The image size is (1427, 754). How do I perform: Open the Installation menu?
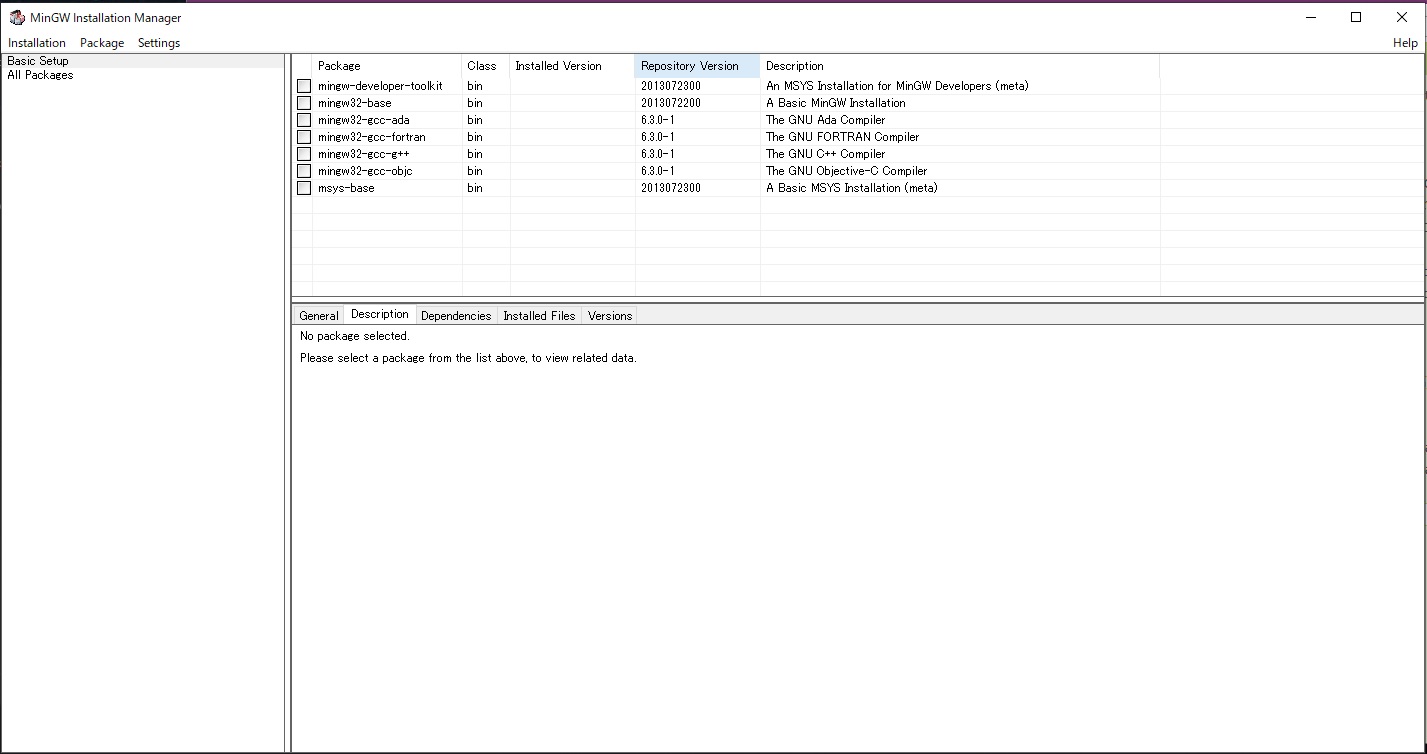[36, 43]
